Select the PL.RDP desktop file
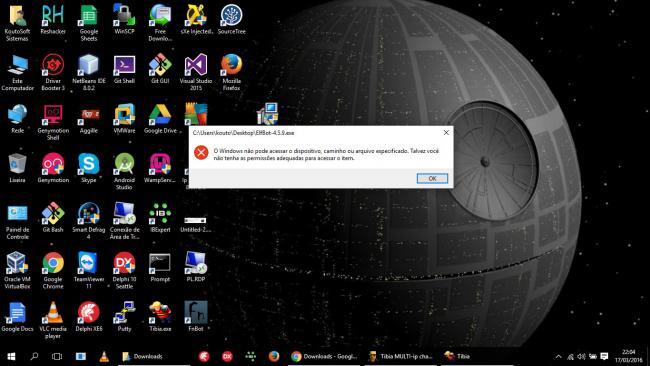 click(196, 267)
